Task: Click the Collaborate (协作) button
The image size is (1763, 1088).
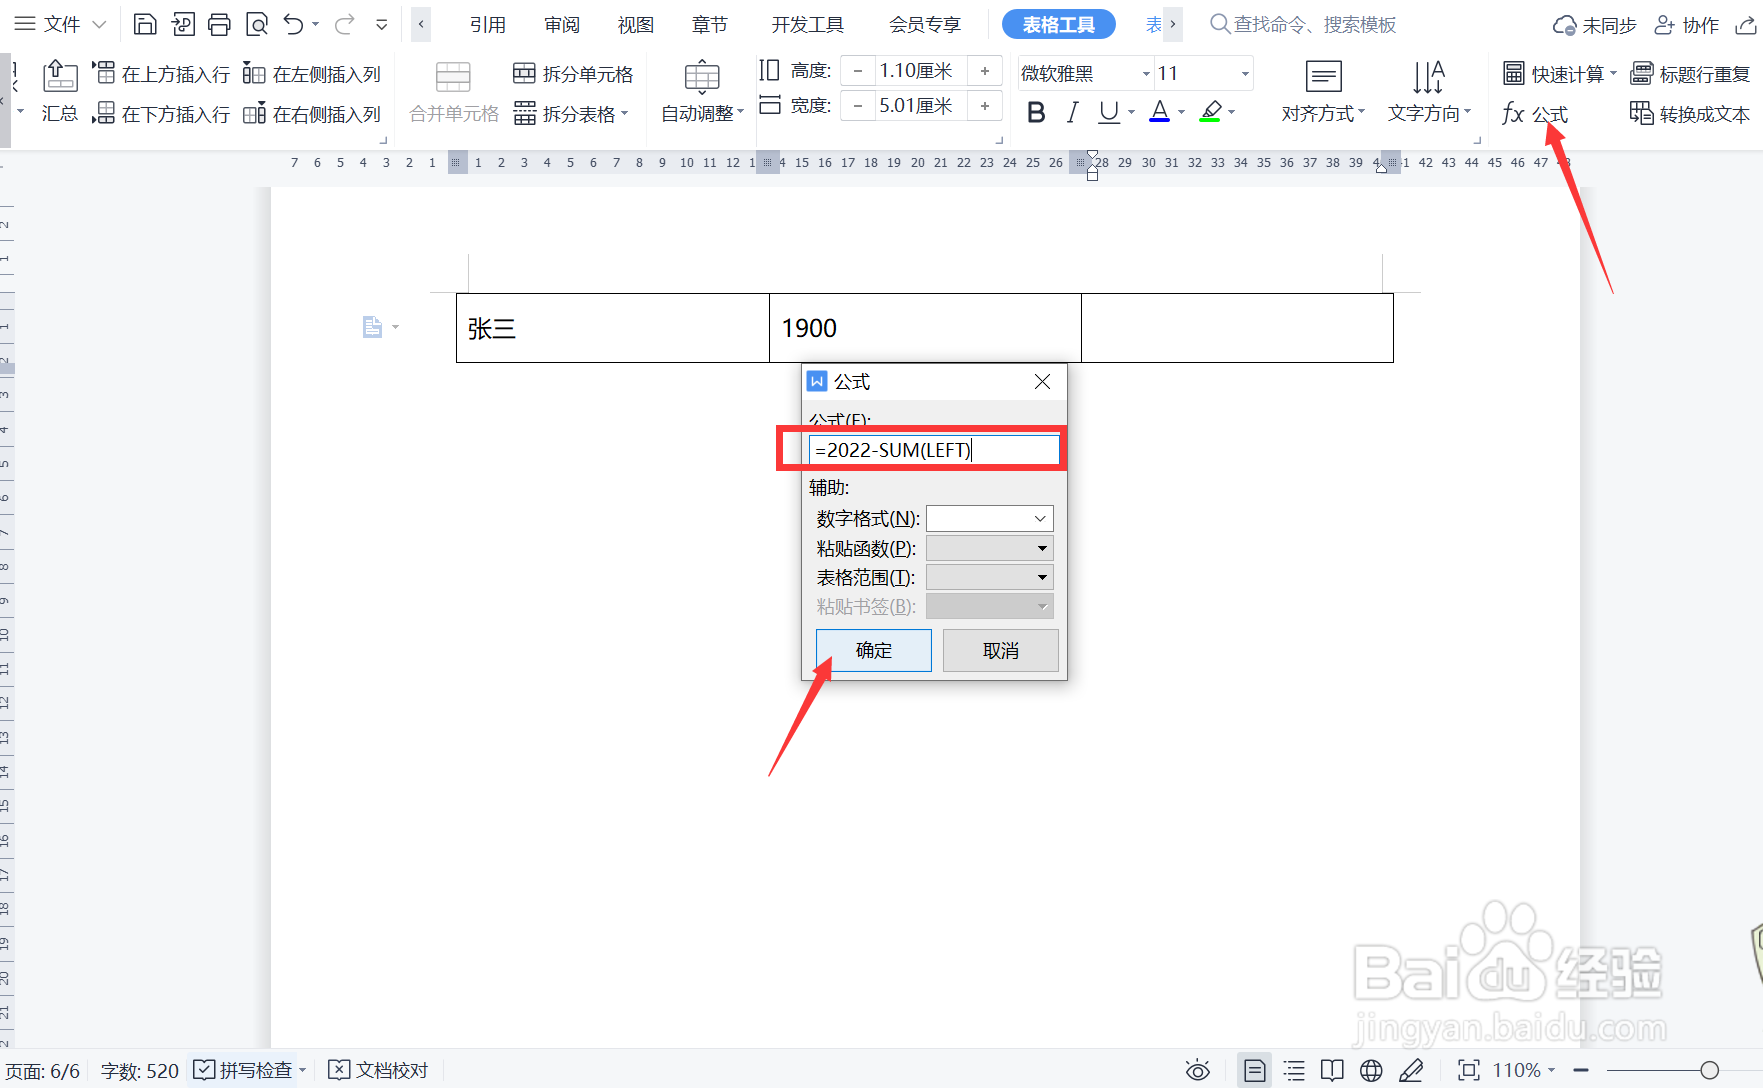Action: (x=1686, y=25)
